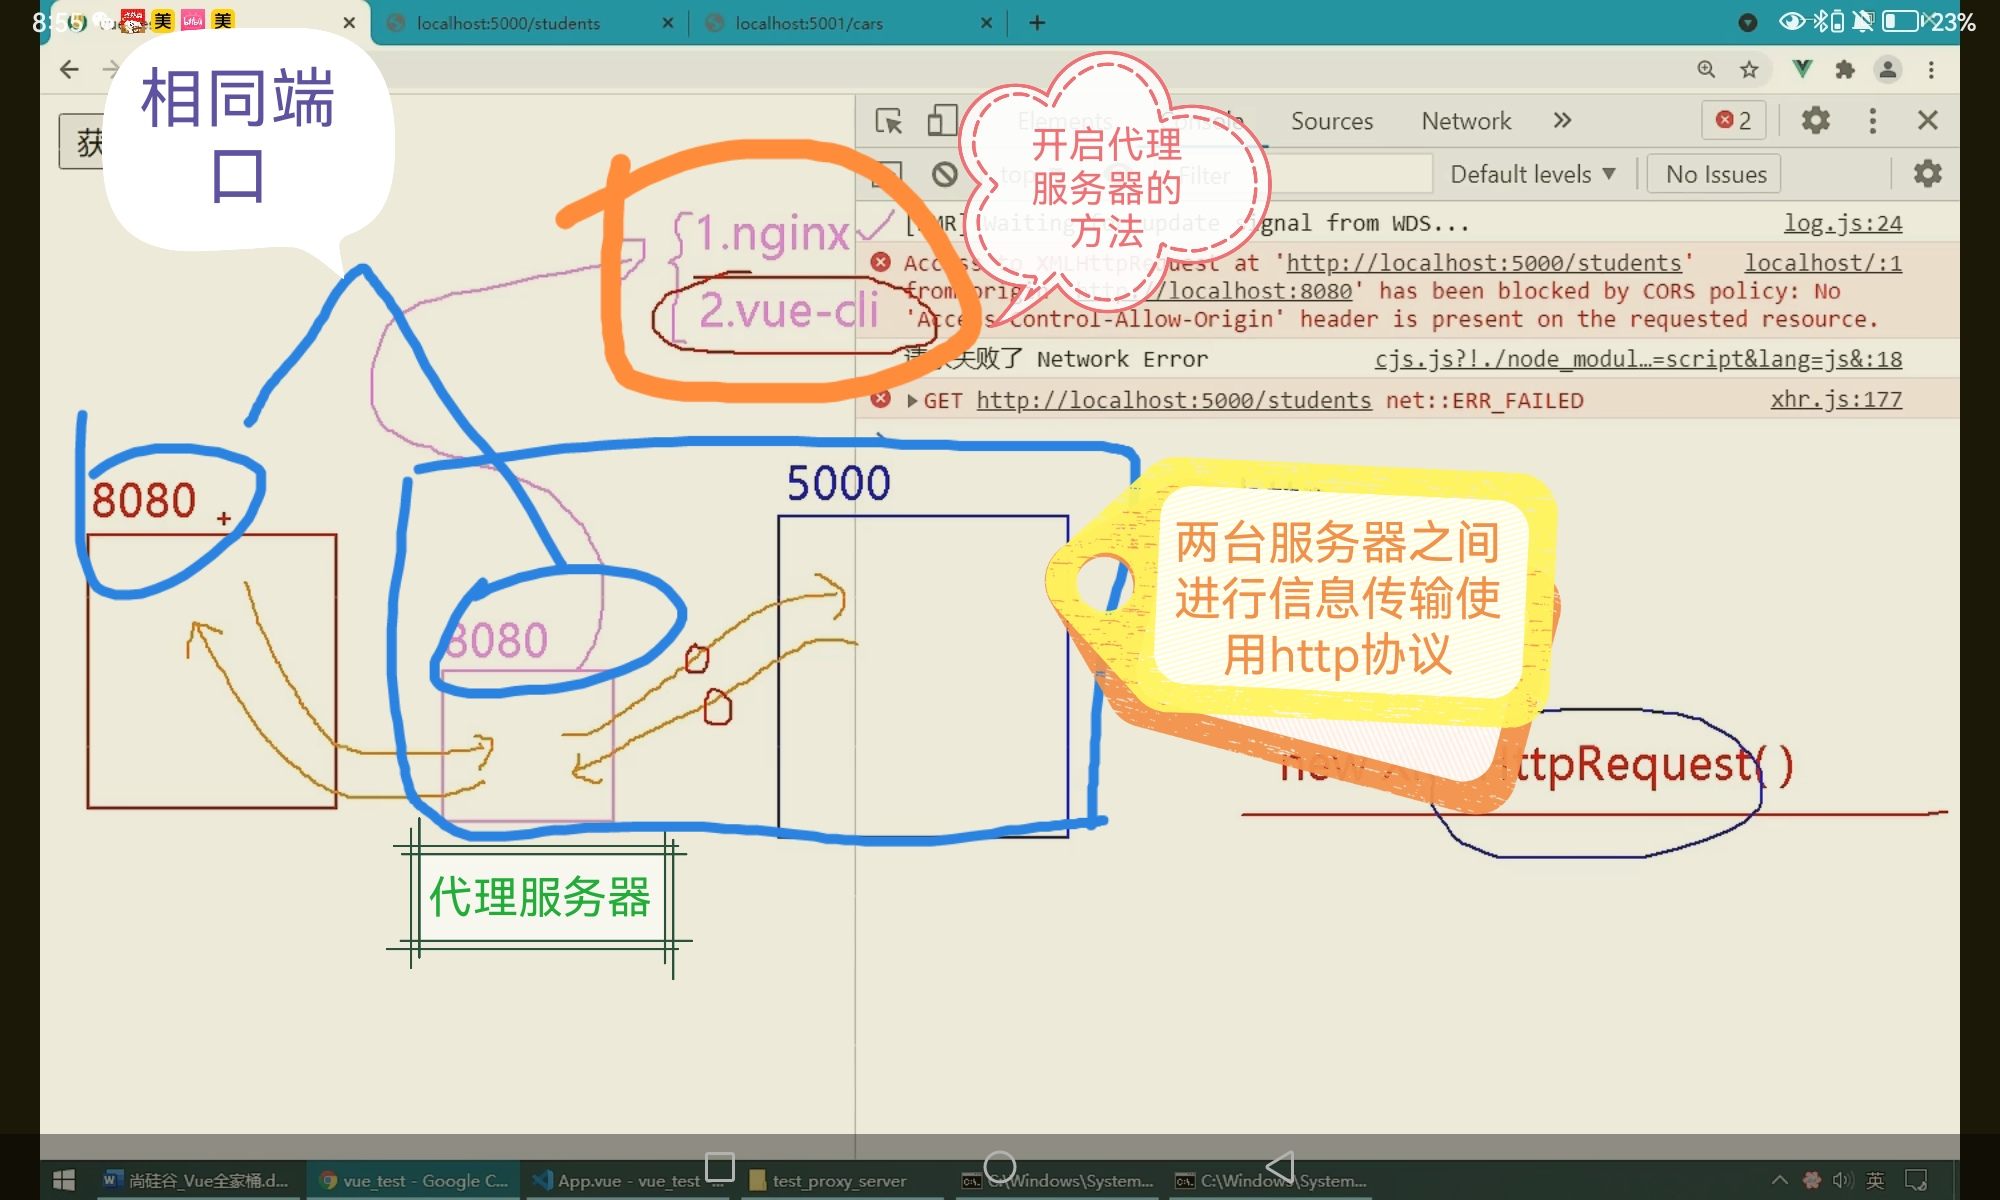2000x1200 pixels.
Task: Click the zoom magnifier icon in address bar
Action: [x=1706, y=69]
